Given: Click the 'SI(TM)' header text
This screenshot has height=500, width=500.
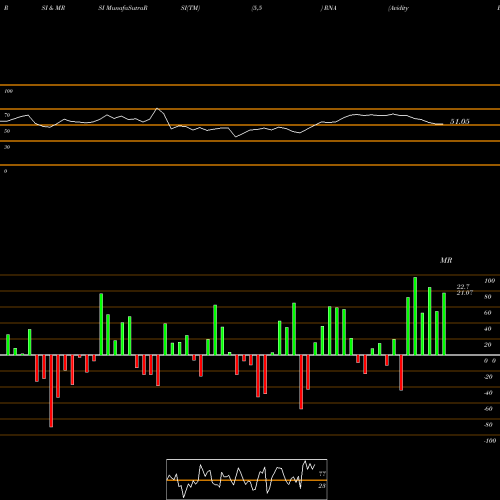Looking at the screenshot, I should [x=190, y=8].
